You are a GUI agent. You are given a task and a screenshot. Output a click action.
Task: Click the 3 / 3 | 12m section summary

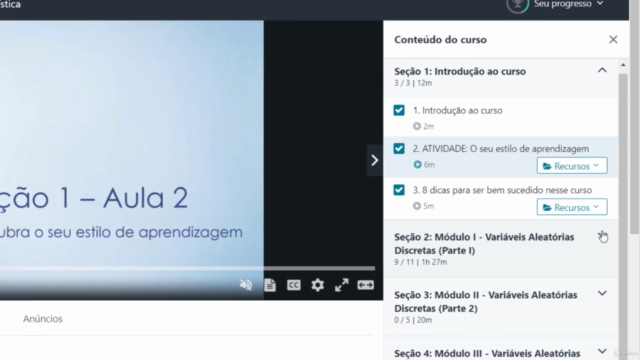click(413, 83)
